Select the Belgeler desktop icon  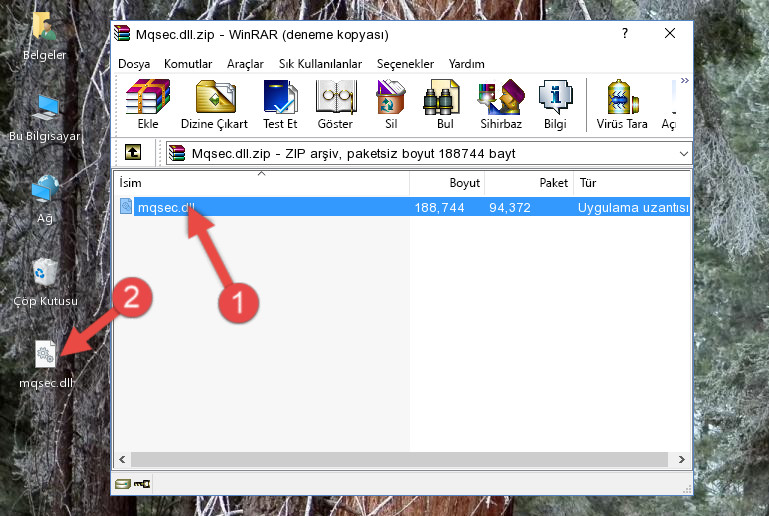pyautogui.click(x=44, y=36)
